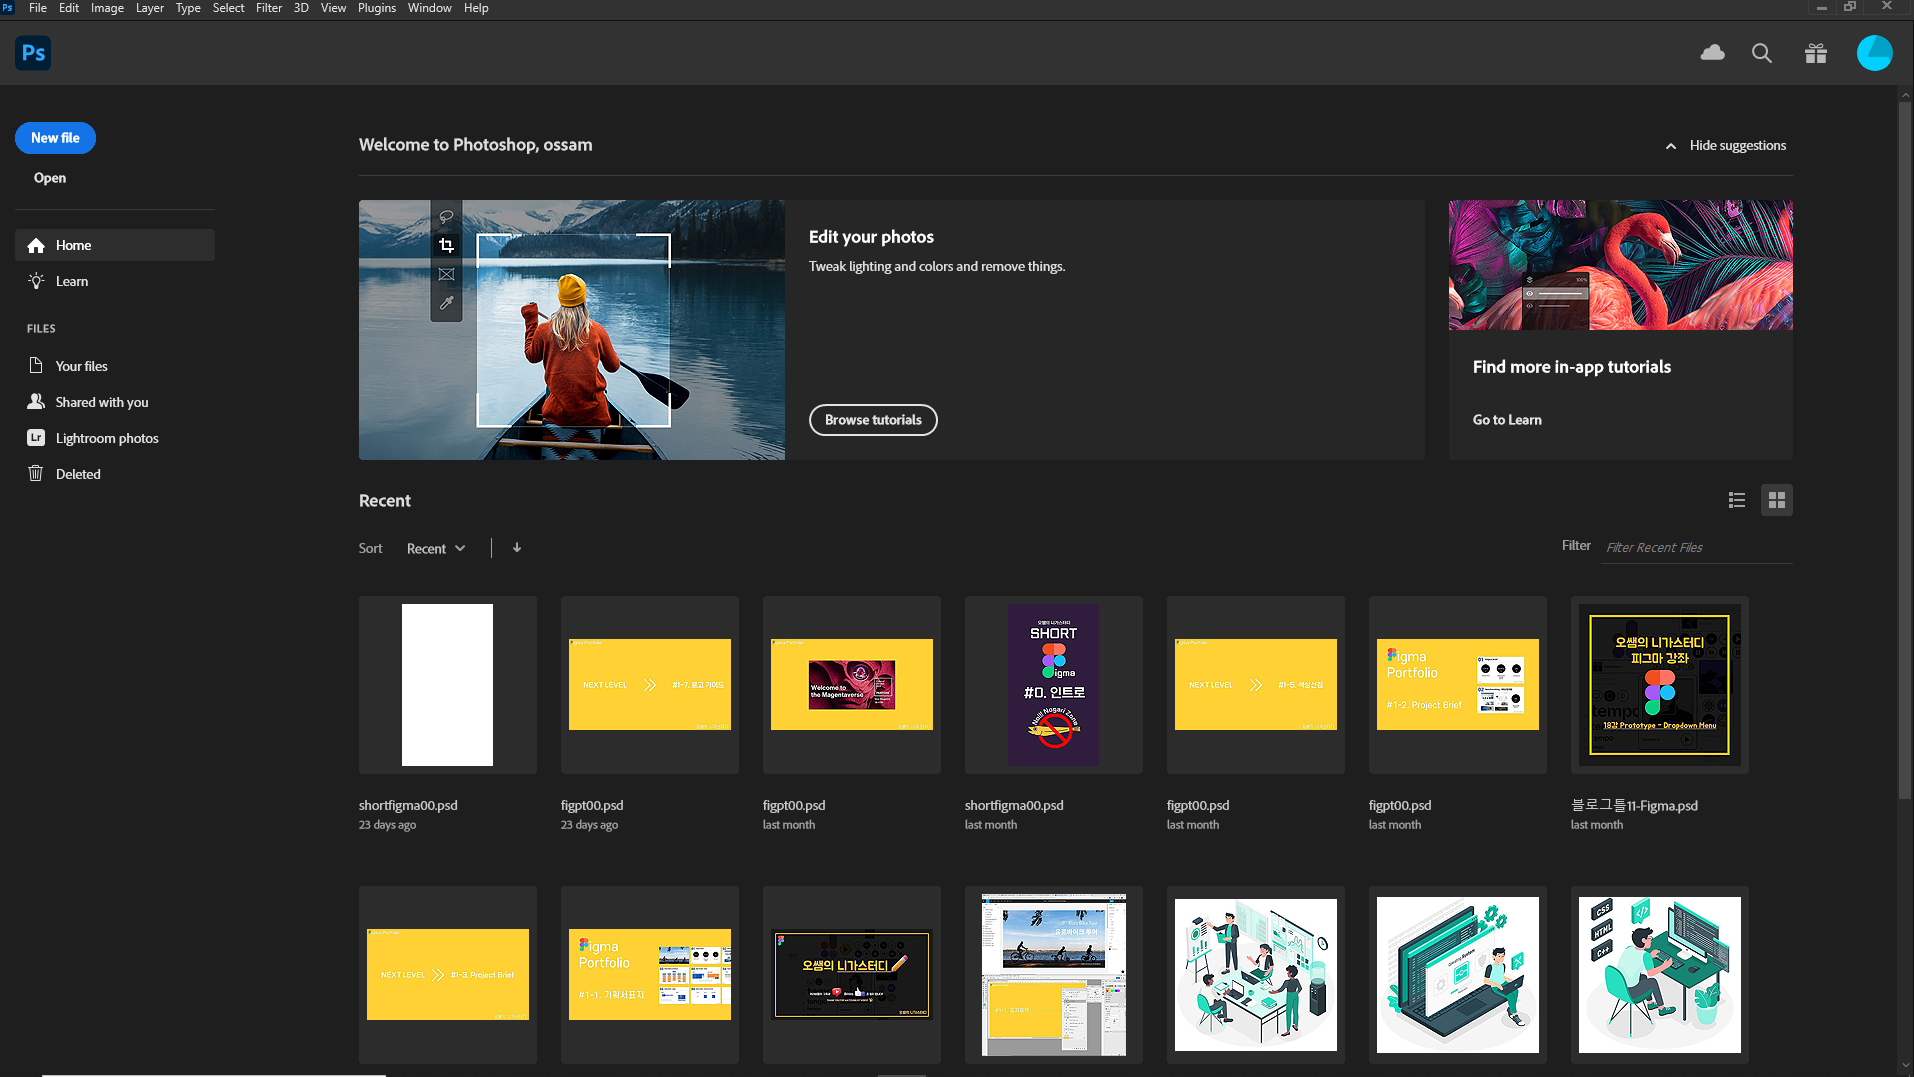
Task: Click the flamingo tutorial image
Action: coord(1620,265)
